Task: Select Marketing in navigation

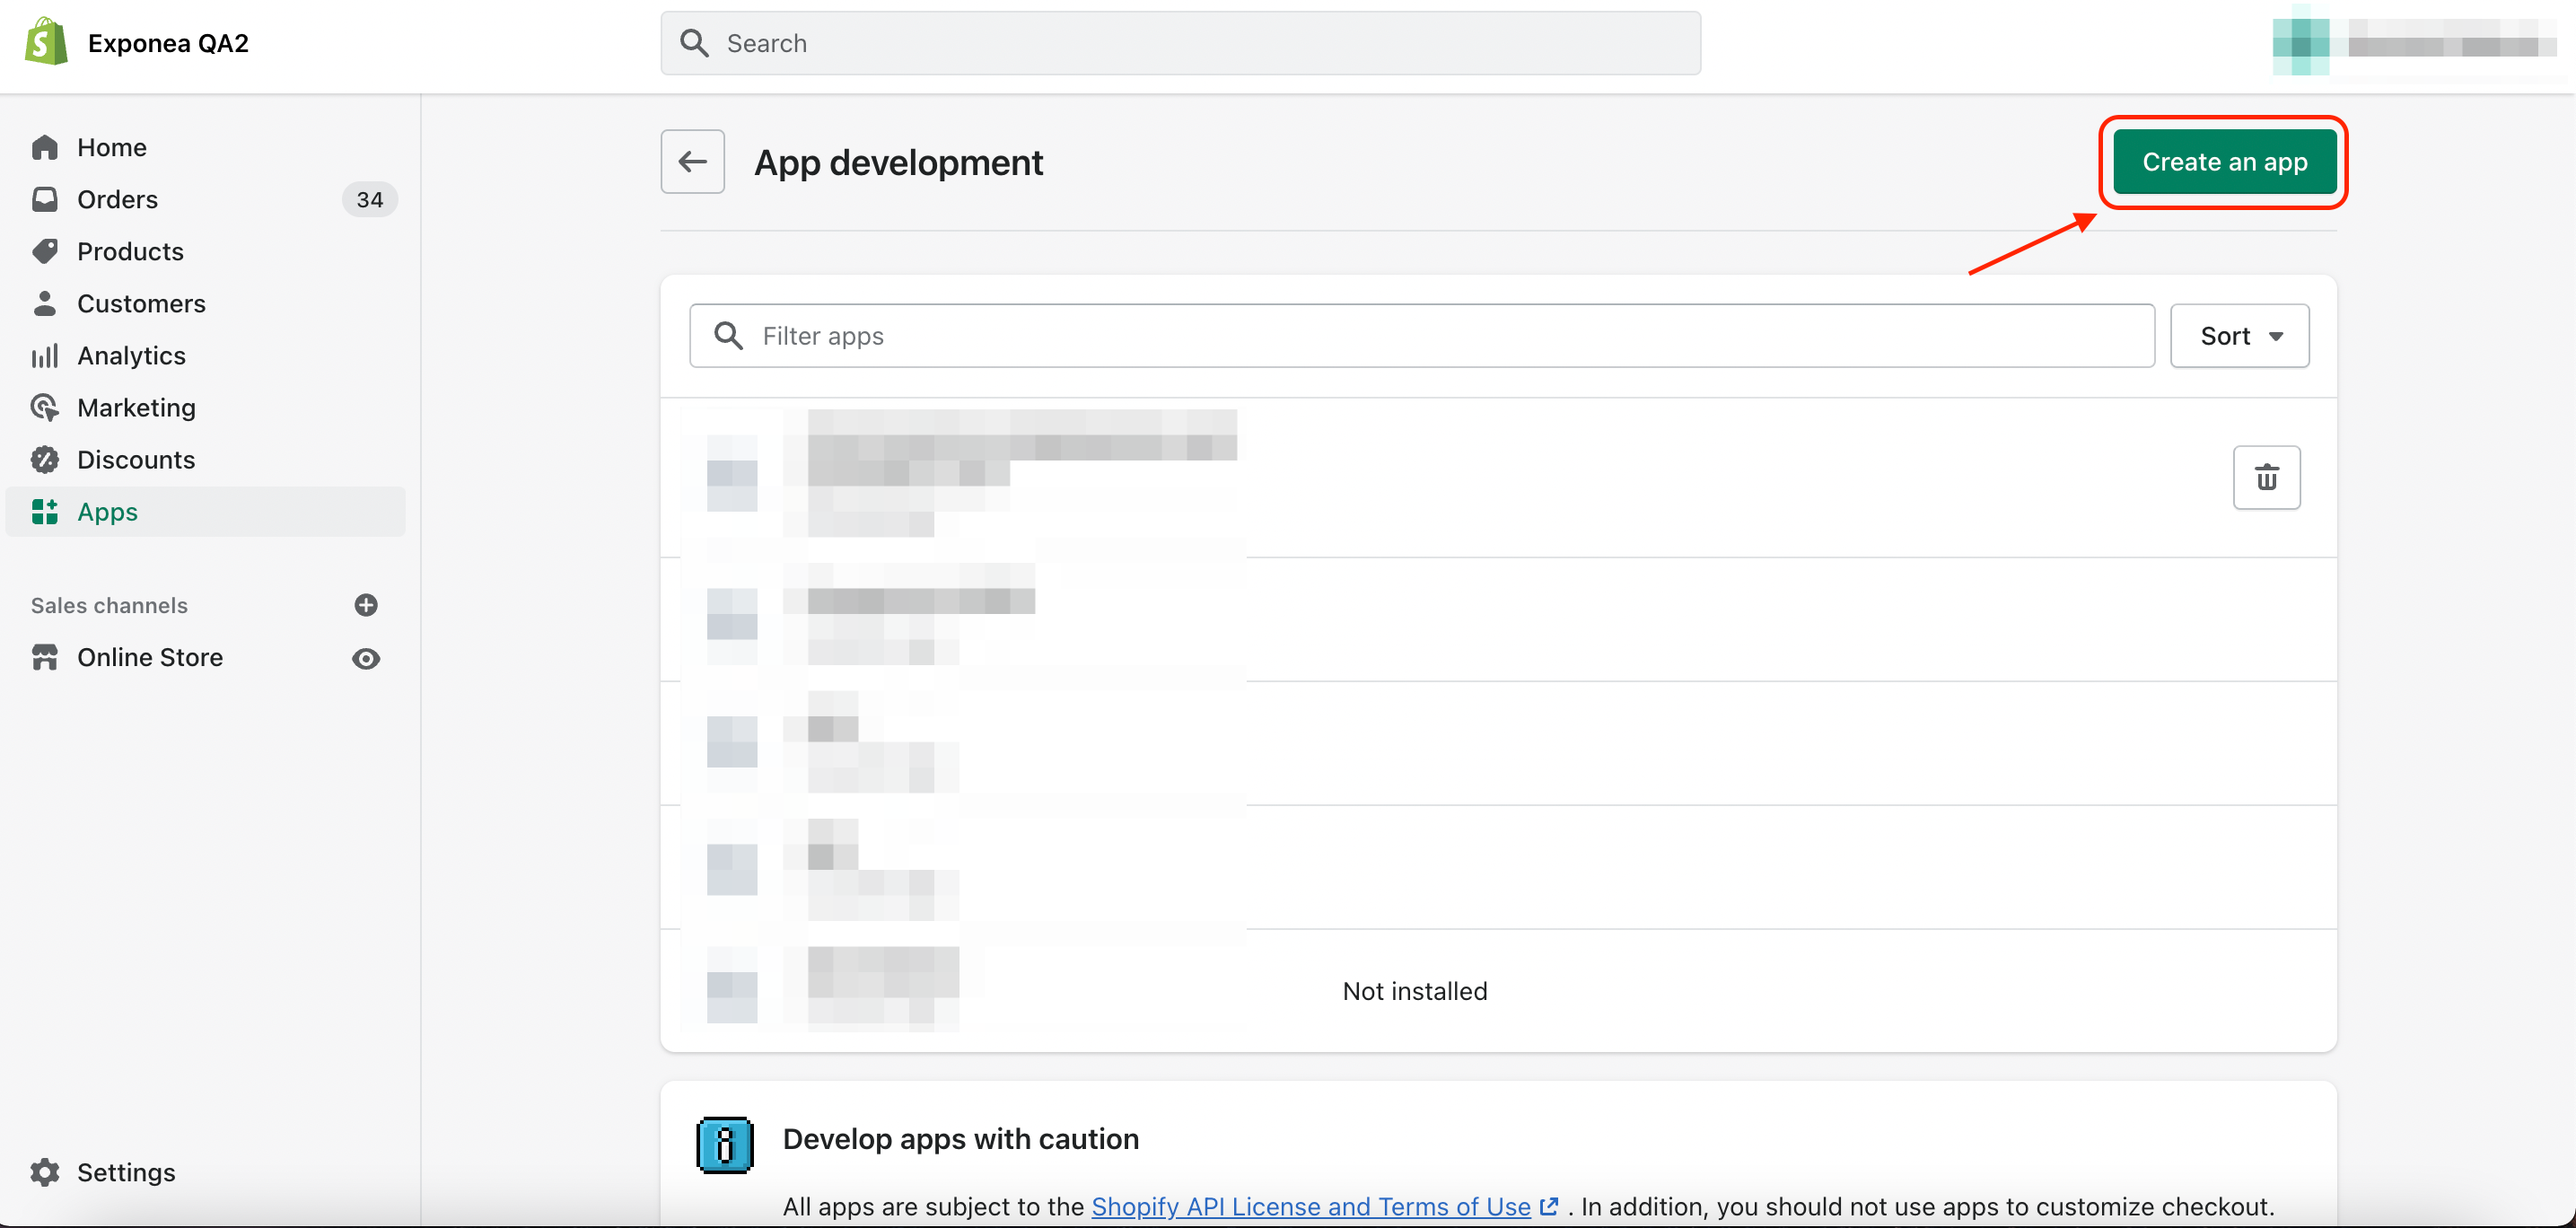Action: (136, 408)
